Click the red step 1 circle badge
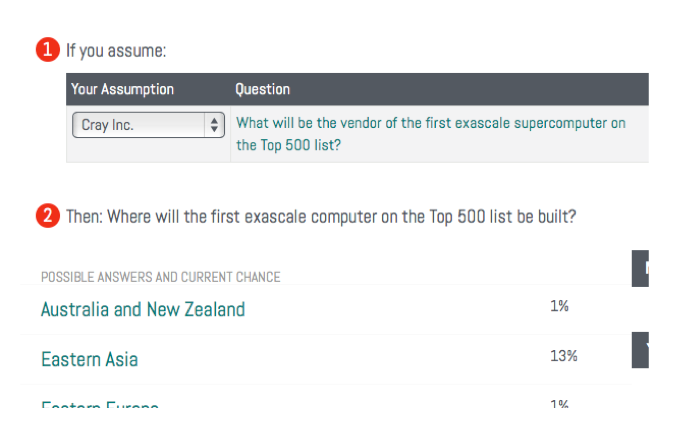 (x=48, y=49)
